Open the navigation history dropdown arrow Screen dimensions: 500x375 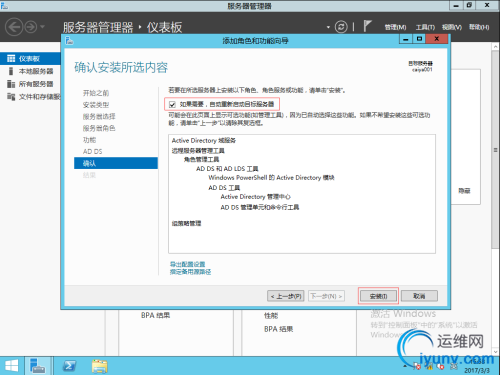(42, 26)
